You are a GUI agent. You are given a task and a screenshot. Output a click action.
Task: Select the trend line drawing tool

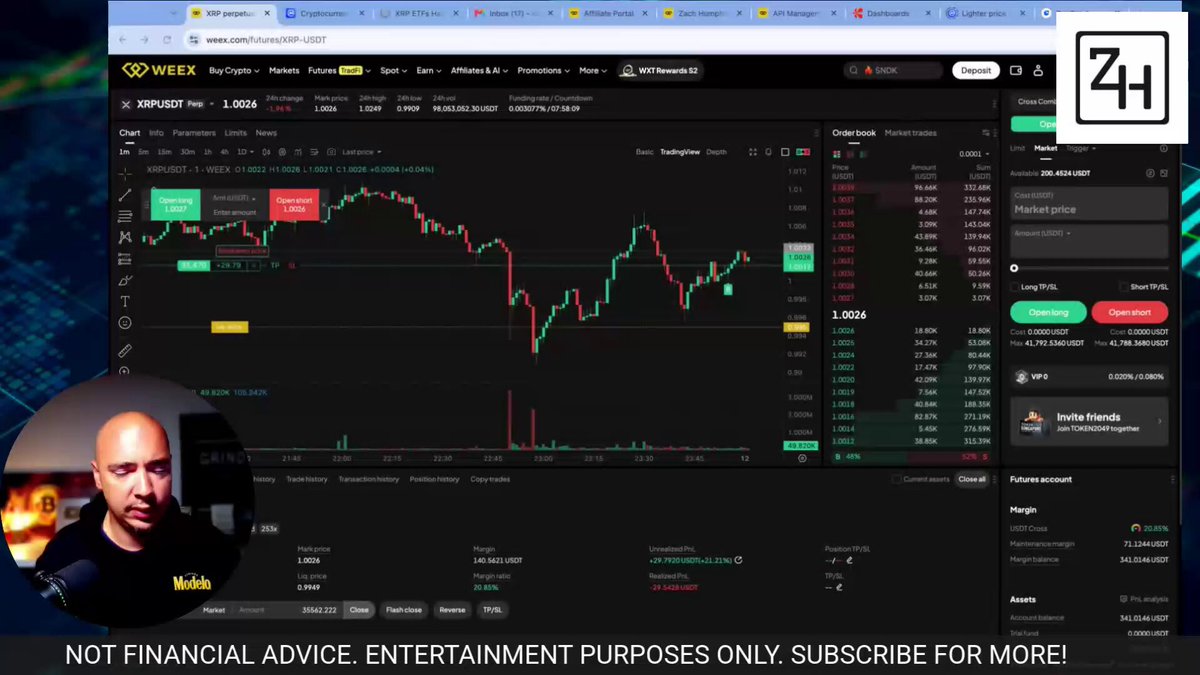pyautogui.click(x=125, y=195)
